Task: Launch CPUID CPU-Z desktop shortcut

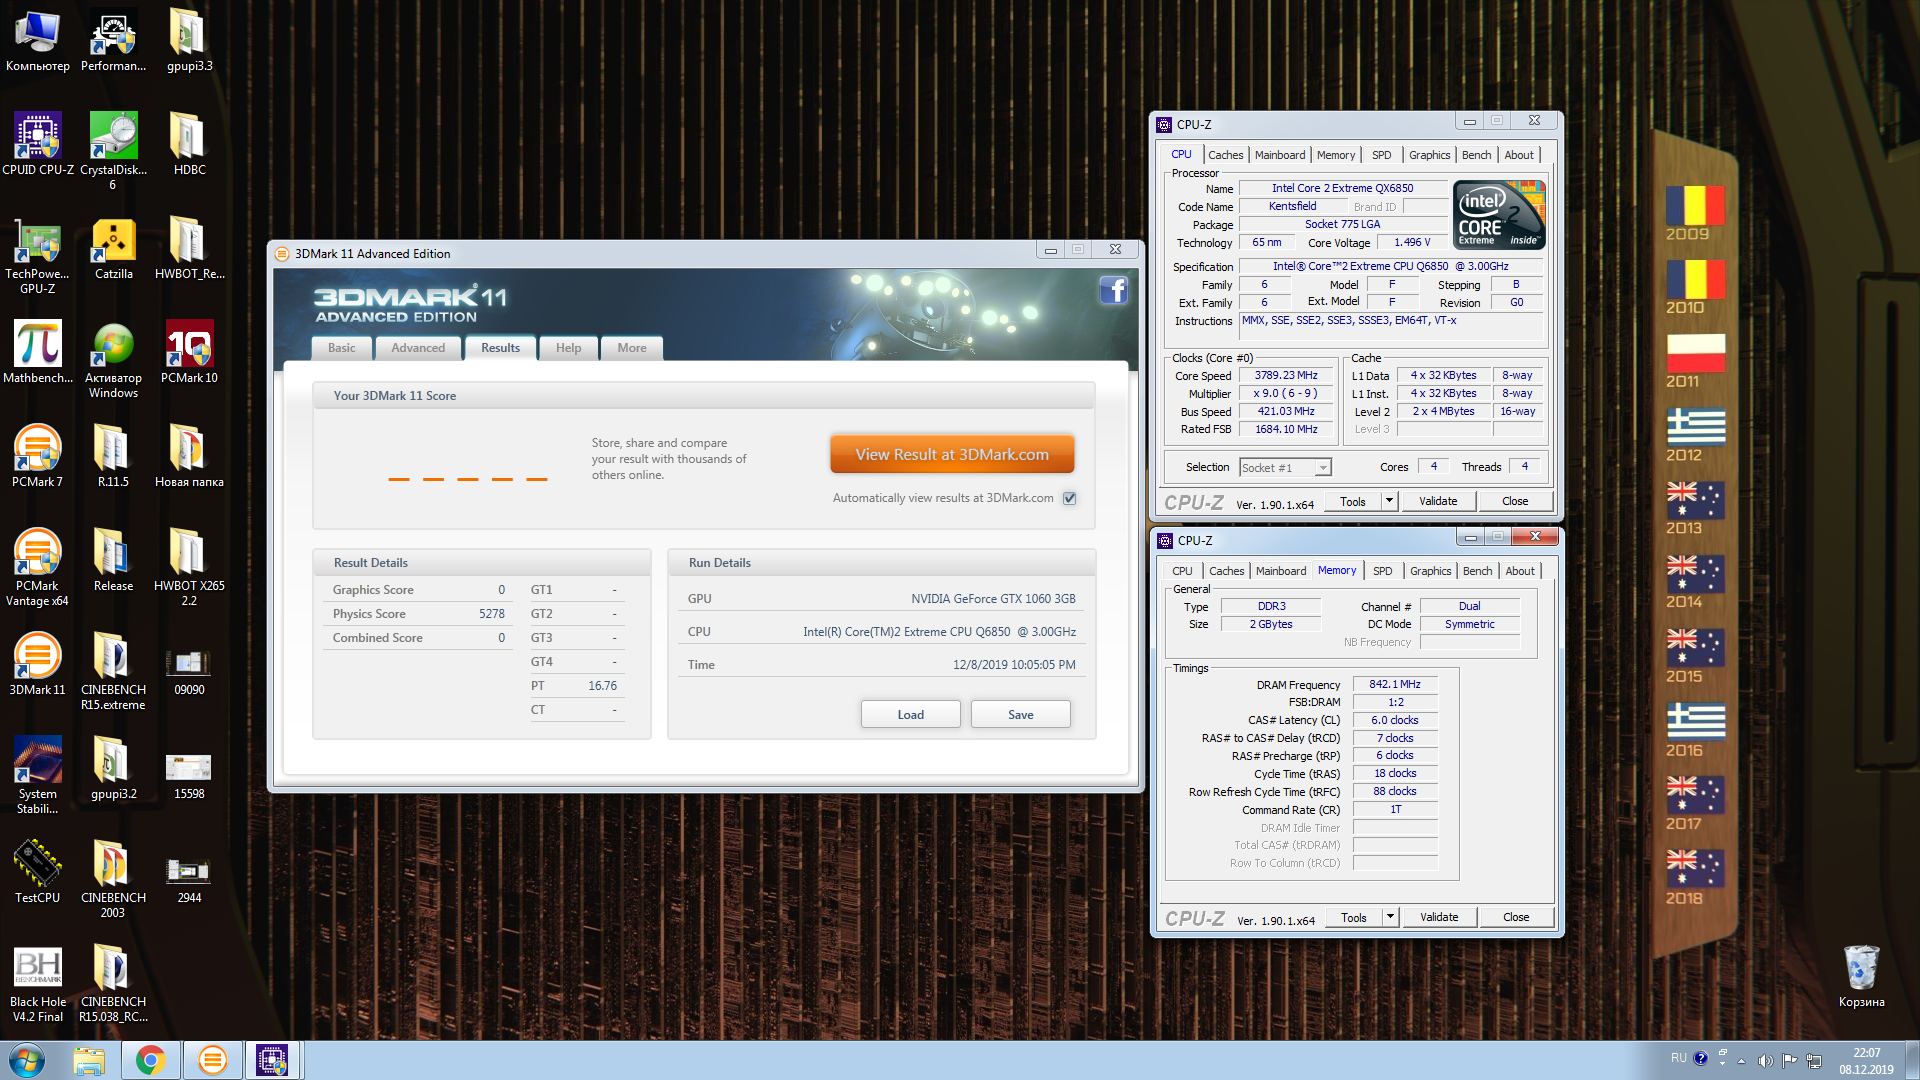Action: 37,145
